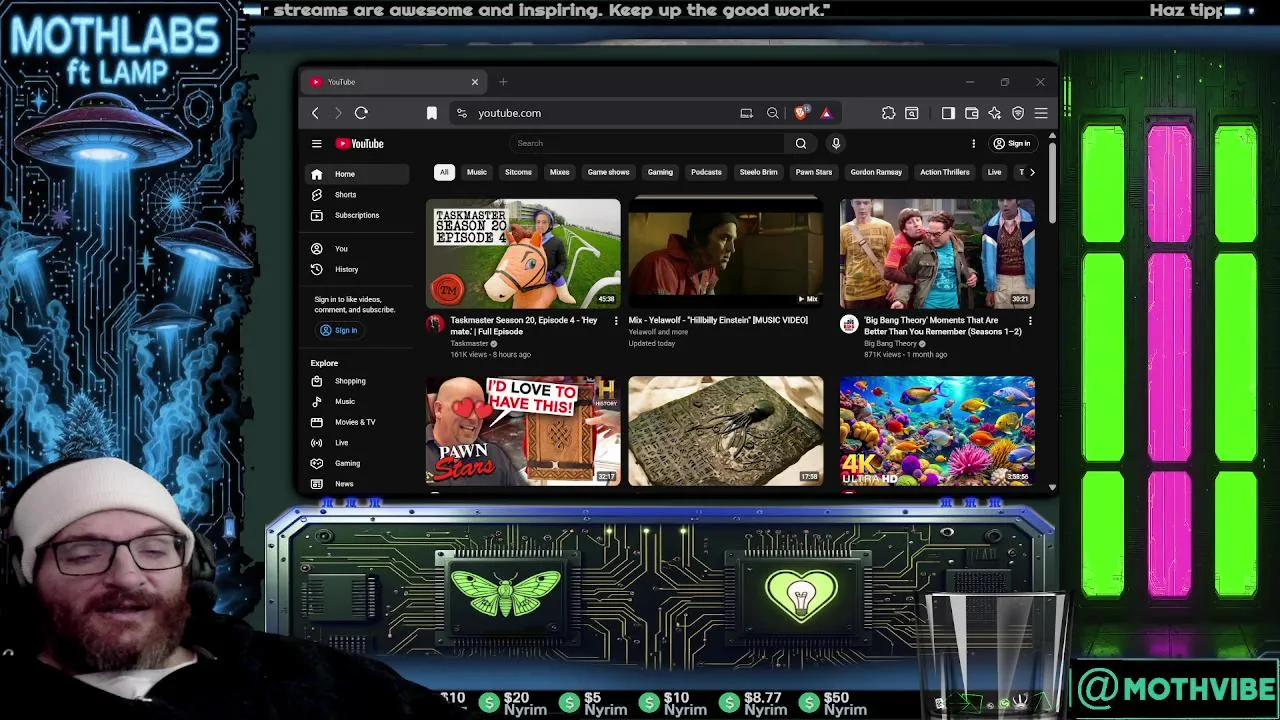Click Sign in button at top right
1280x720 pixels.
click(1012, 144)
